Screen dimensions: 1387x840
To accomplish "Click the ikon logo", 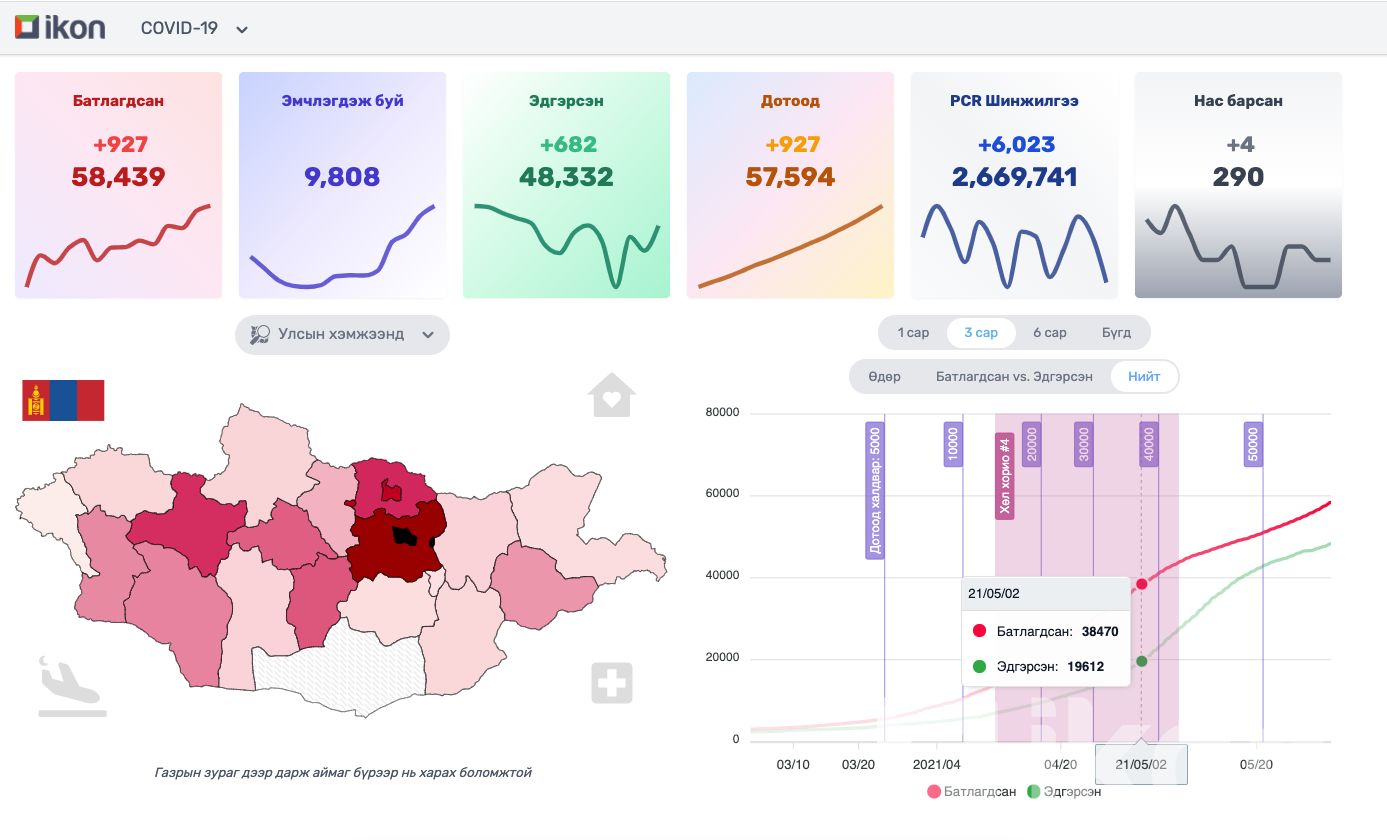I will 60,28.
